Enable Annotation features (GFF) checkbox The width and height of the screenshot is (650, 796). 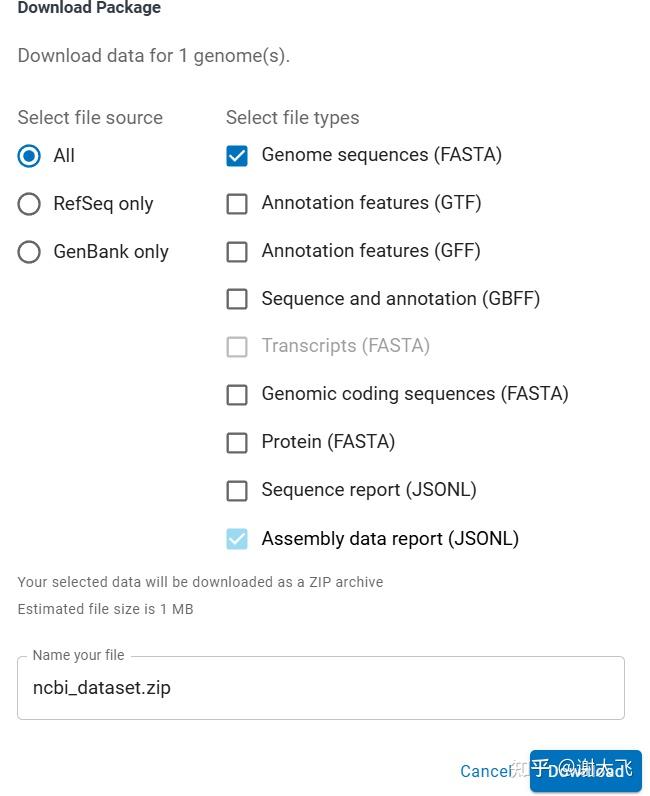click(237, 252)
